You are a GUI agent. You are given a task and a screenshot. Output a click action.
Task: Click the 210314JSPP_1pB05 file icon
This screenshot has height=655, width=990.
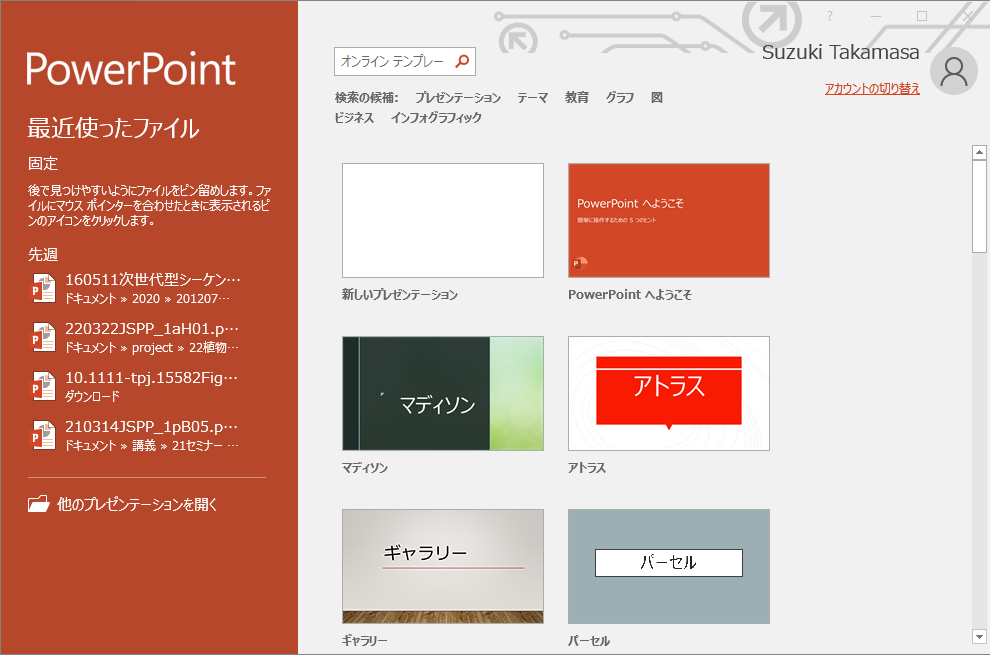43,435
